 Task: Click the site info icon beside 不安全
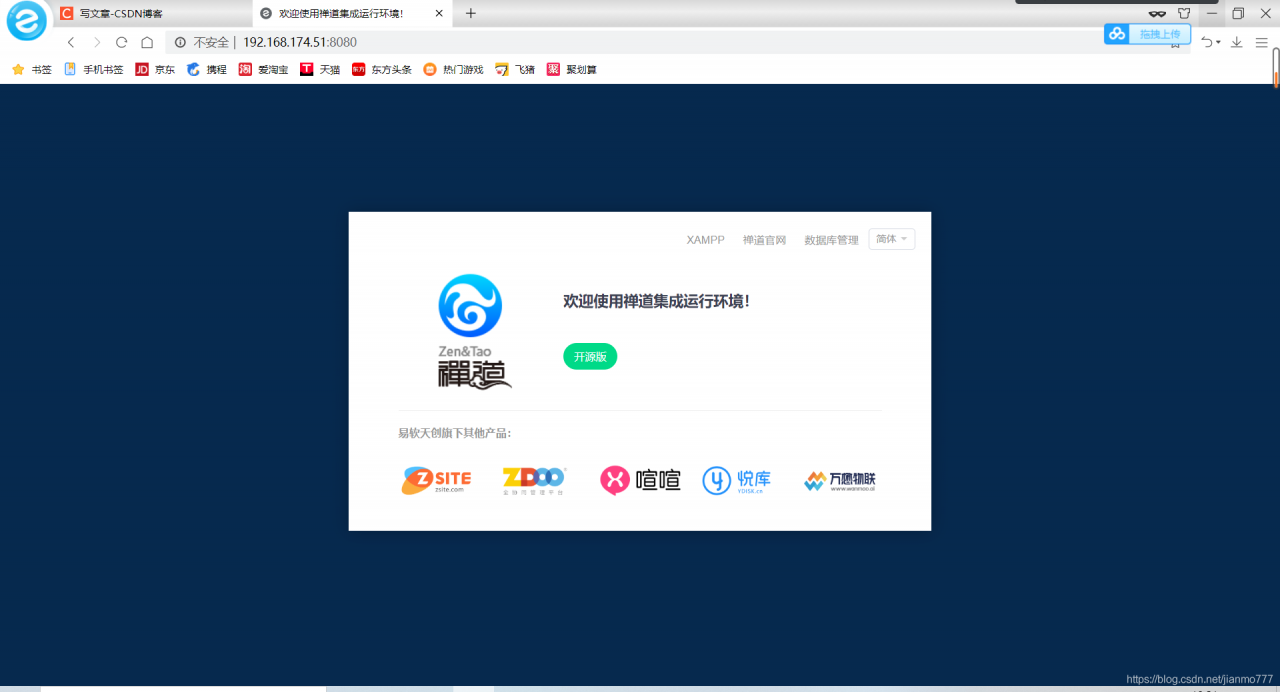tap(181, 42)
